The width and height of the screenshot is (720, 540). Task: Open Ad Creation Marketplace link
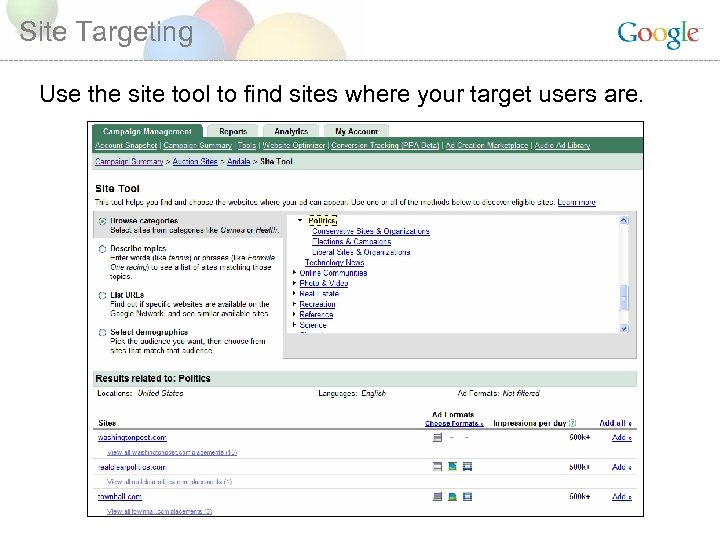coord(487,145)
